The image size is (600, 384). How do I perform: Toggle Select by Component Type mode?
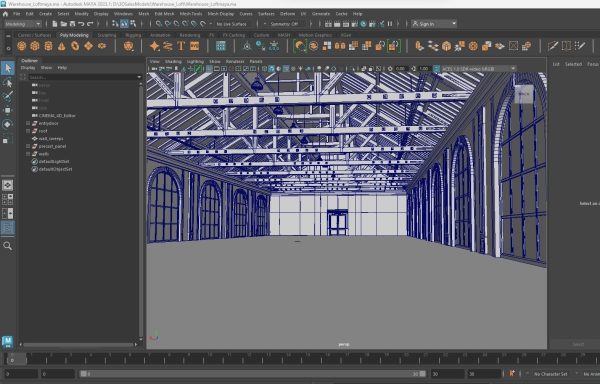pos(133,24)
